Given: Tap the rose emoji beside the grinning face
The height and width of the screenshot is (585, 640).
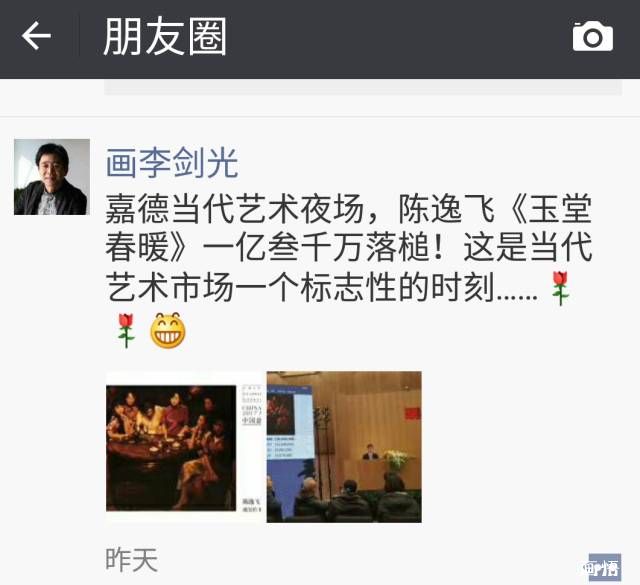Looking at the screenshot, I should (126, 331).
